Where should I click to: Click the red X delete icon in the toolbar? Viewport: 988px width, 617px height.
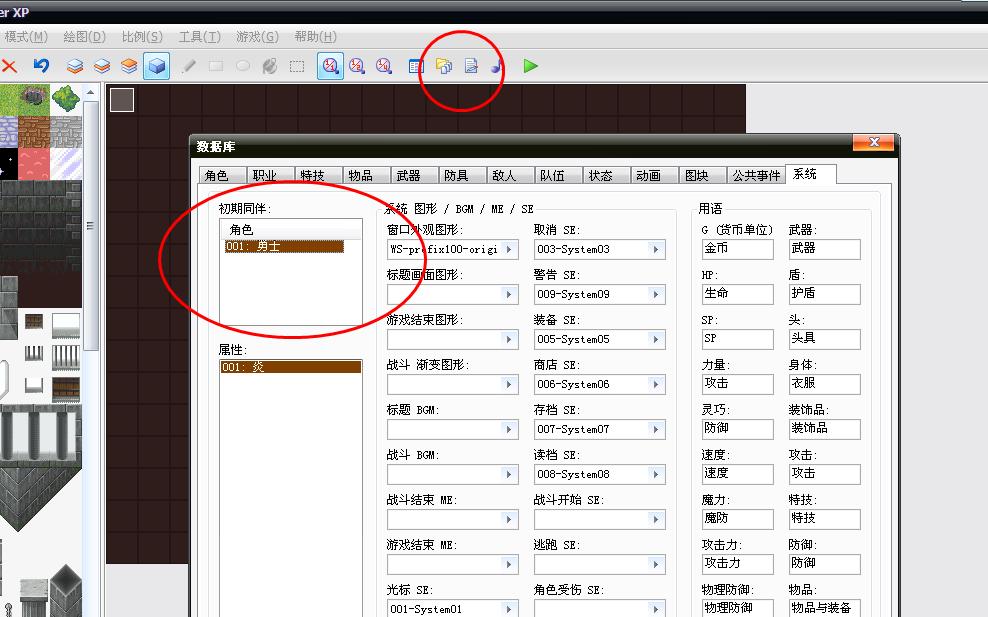(9, 66)
